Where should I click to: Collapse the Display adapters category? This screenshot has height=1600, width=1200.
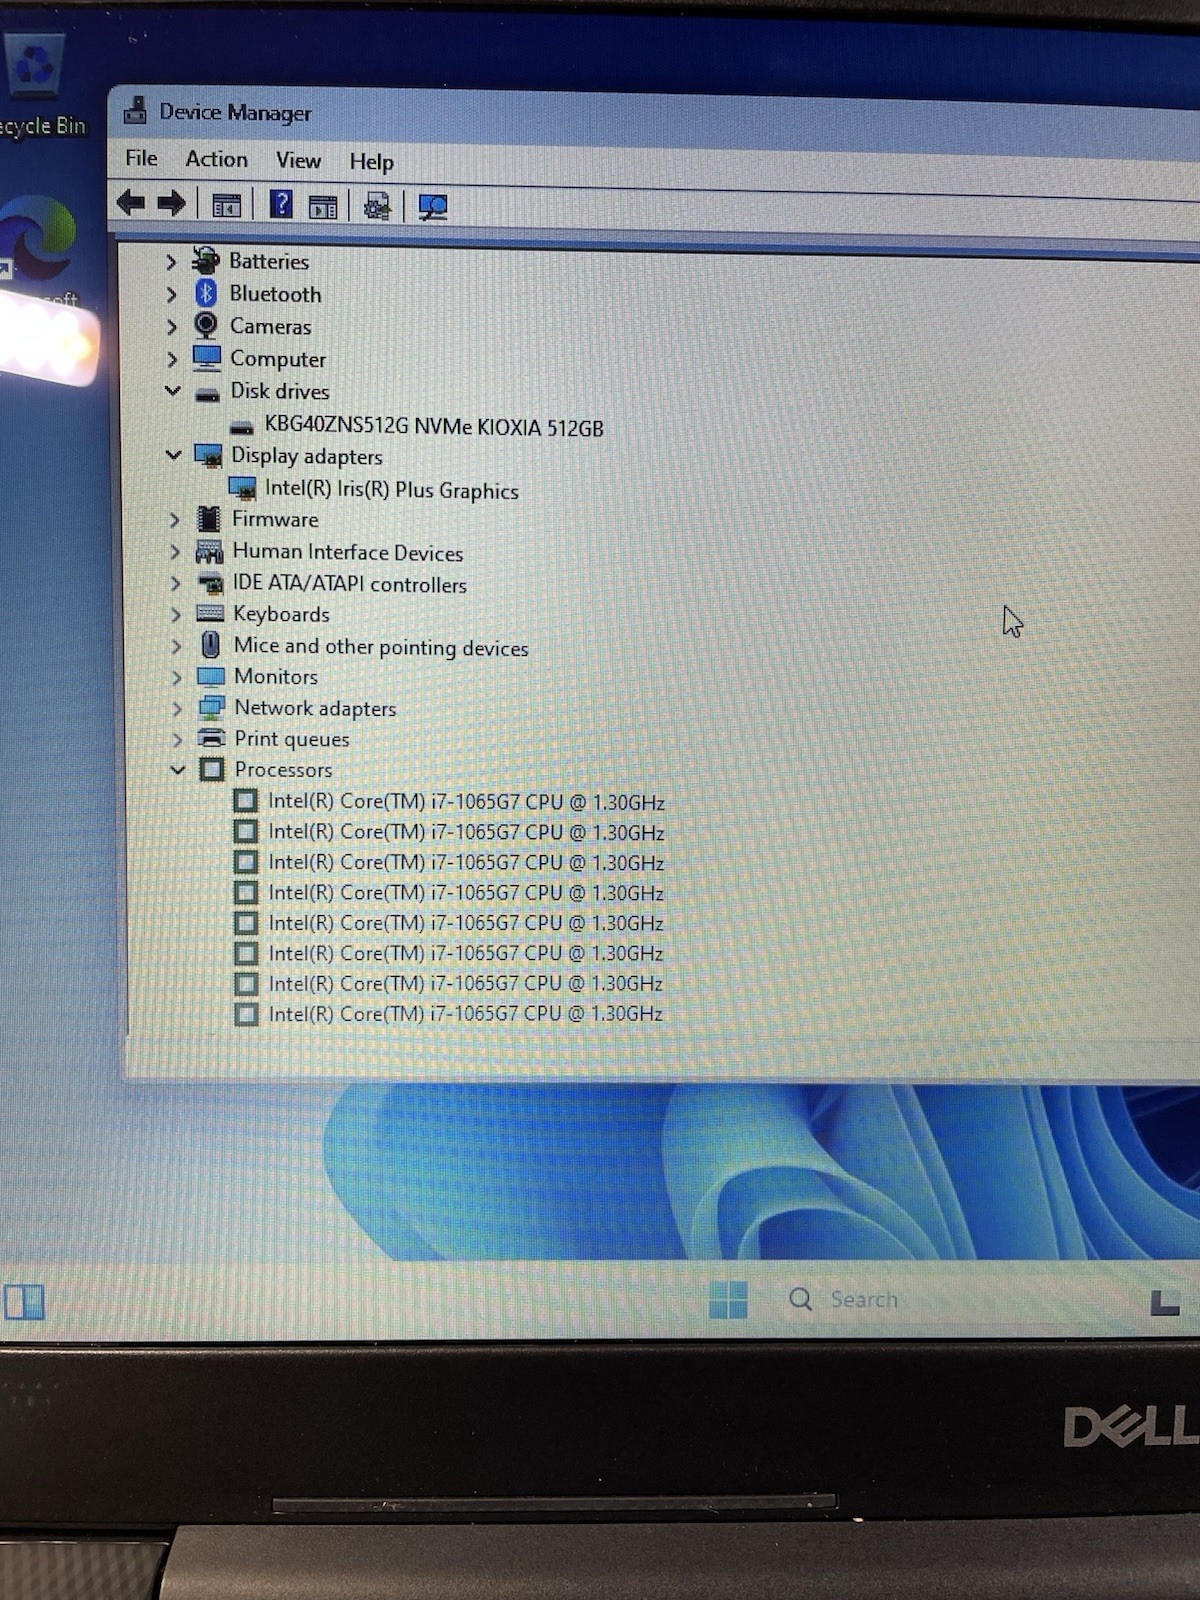pos(174,455)
